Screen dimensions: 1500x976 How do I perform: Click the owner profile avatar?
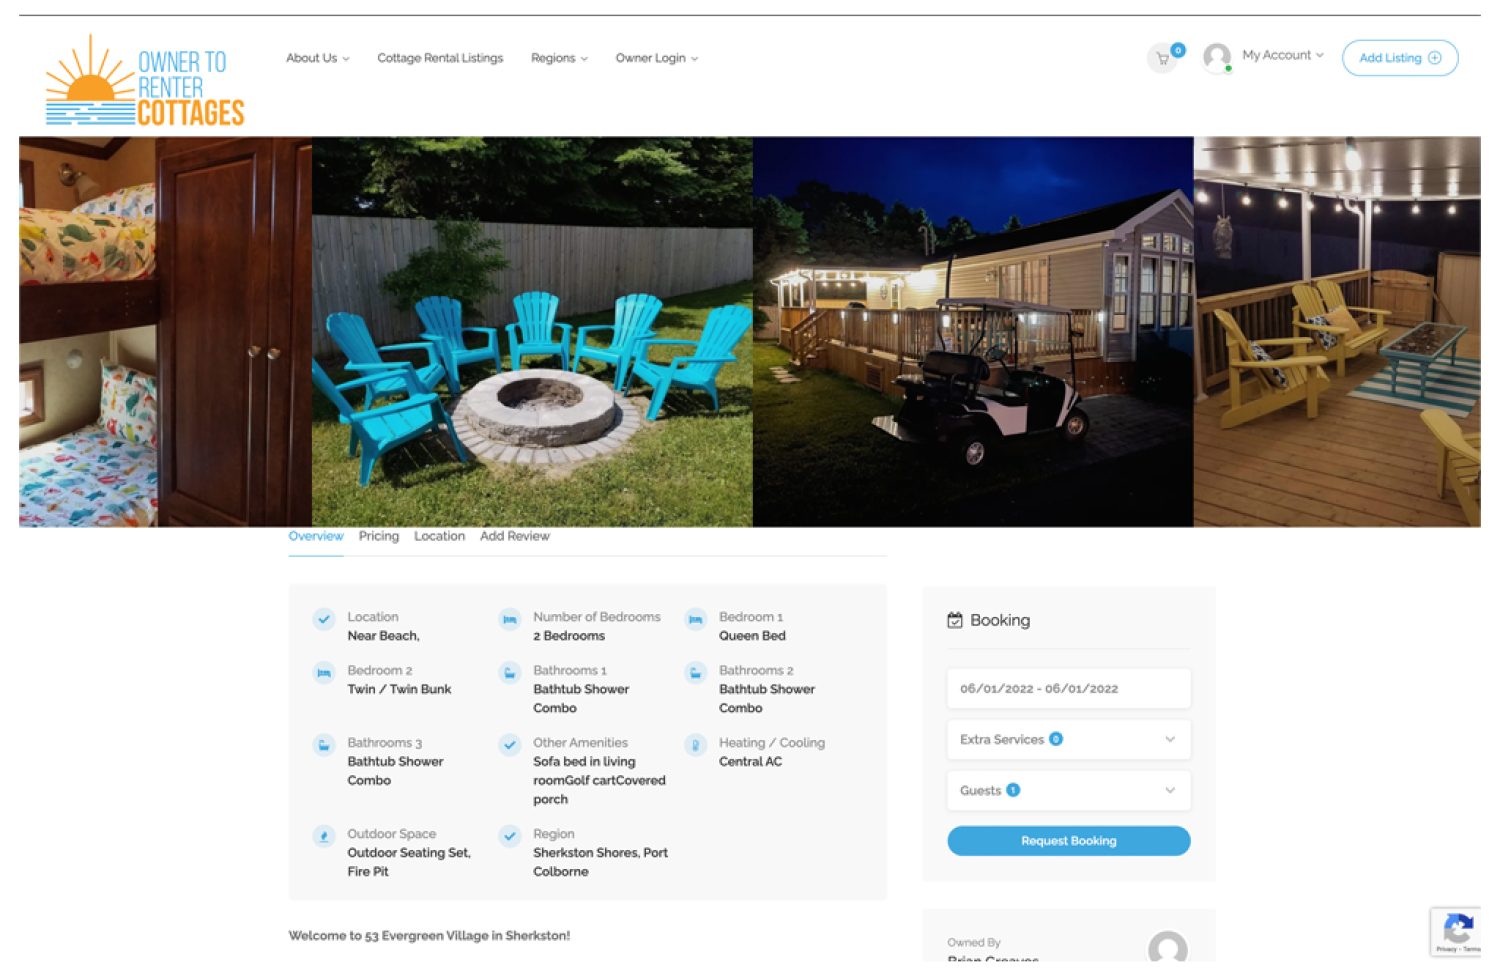(x=1167, y=947)
